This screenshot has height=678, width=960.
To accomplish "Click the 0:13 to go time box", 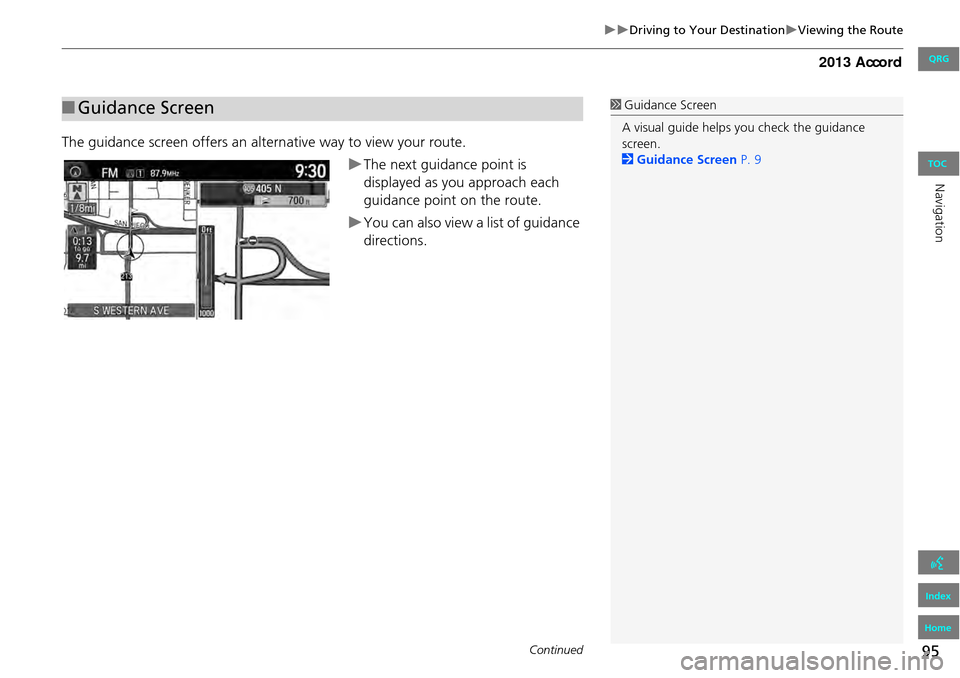I will click(x=81, y=247).
